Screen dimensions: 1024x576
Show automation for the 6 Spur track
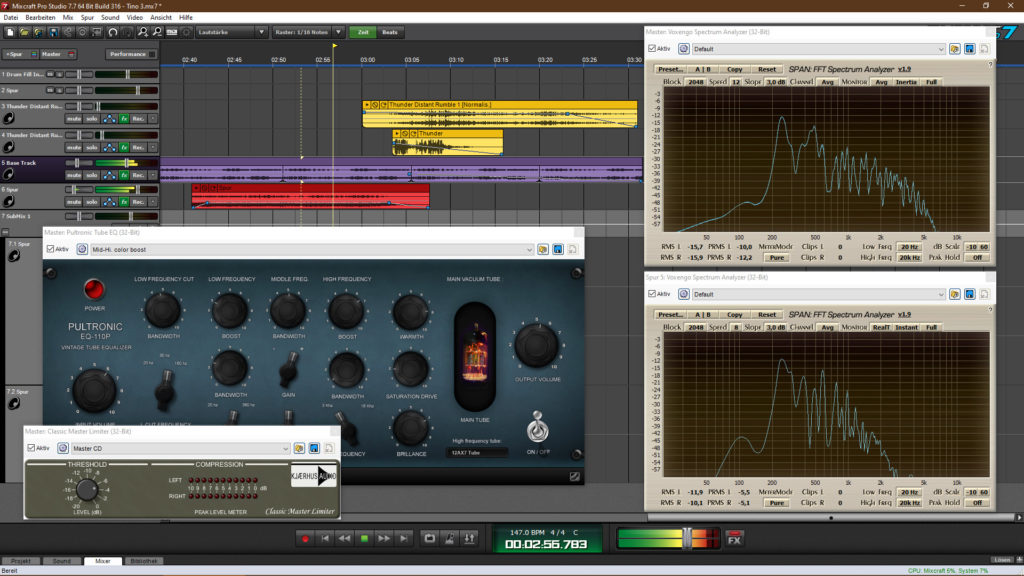[109, 202]
